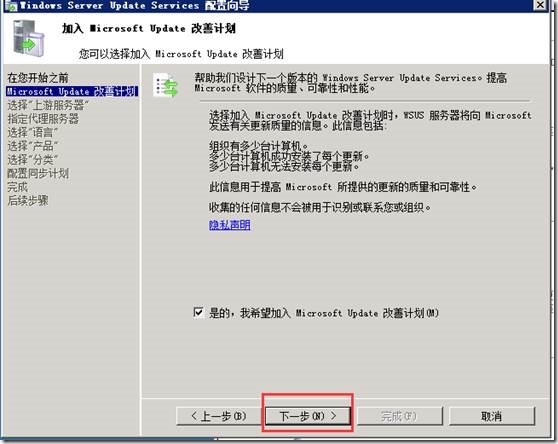Image resolution: width=558 pixels, height=444 pixels.
Task: Select the 后续步骤 step
Action: click(x=28, y=201)
